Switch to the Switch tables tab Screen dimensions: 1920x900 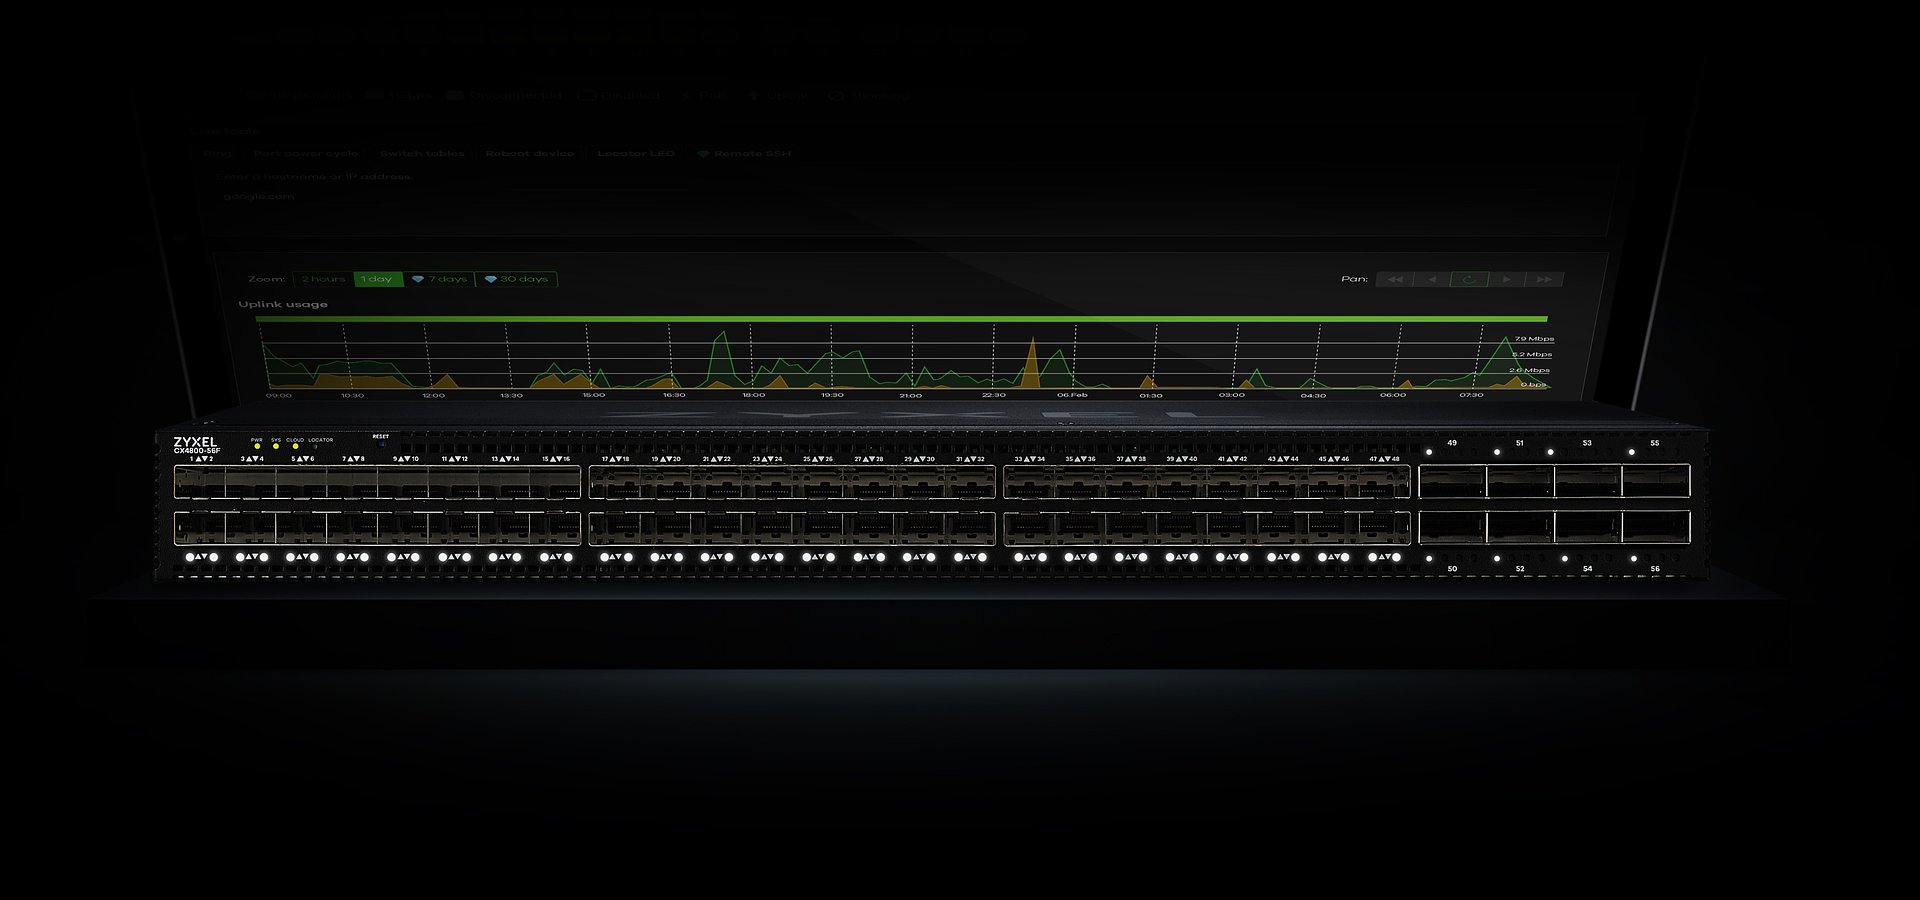pos(423,153)
